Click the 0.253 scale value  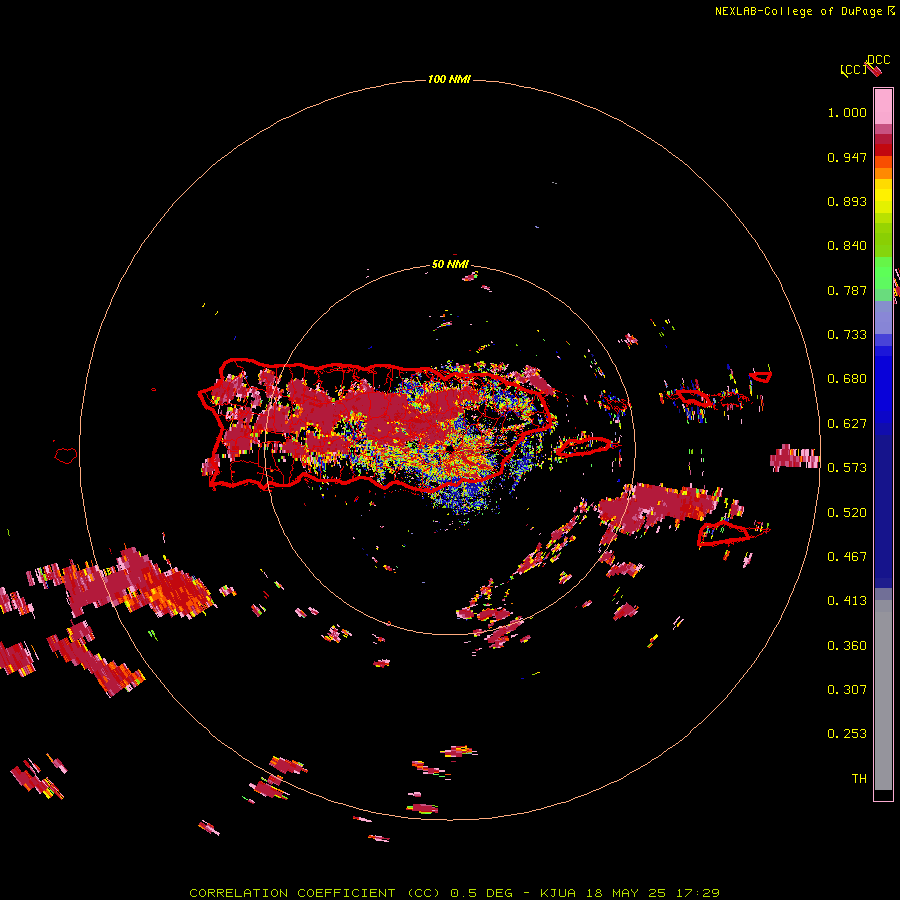[847, 734]
